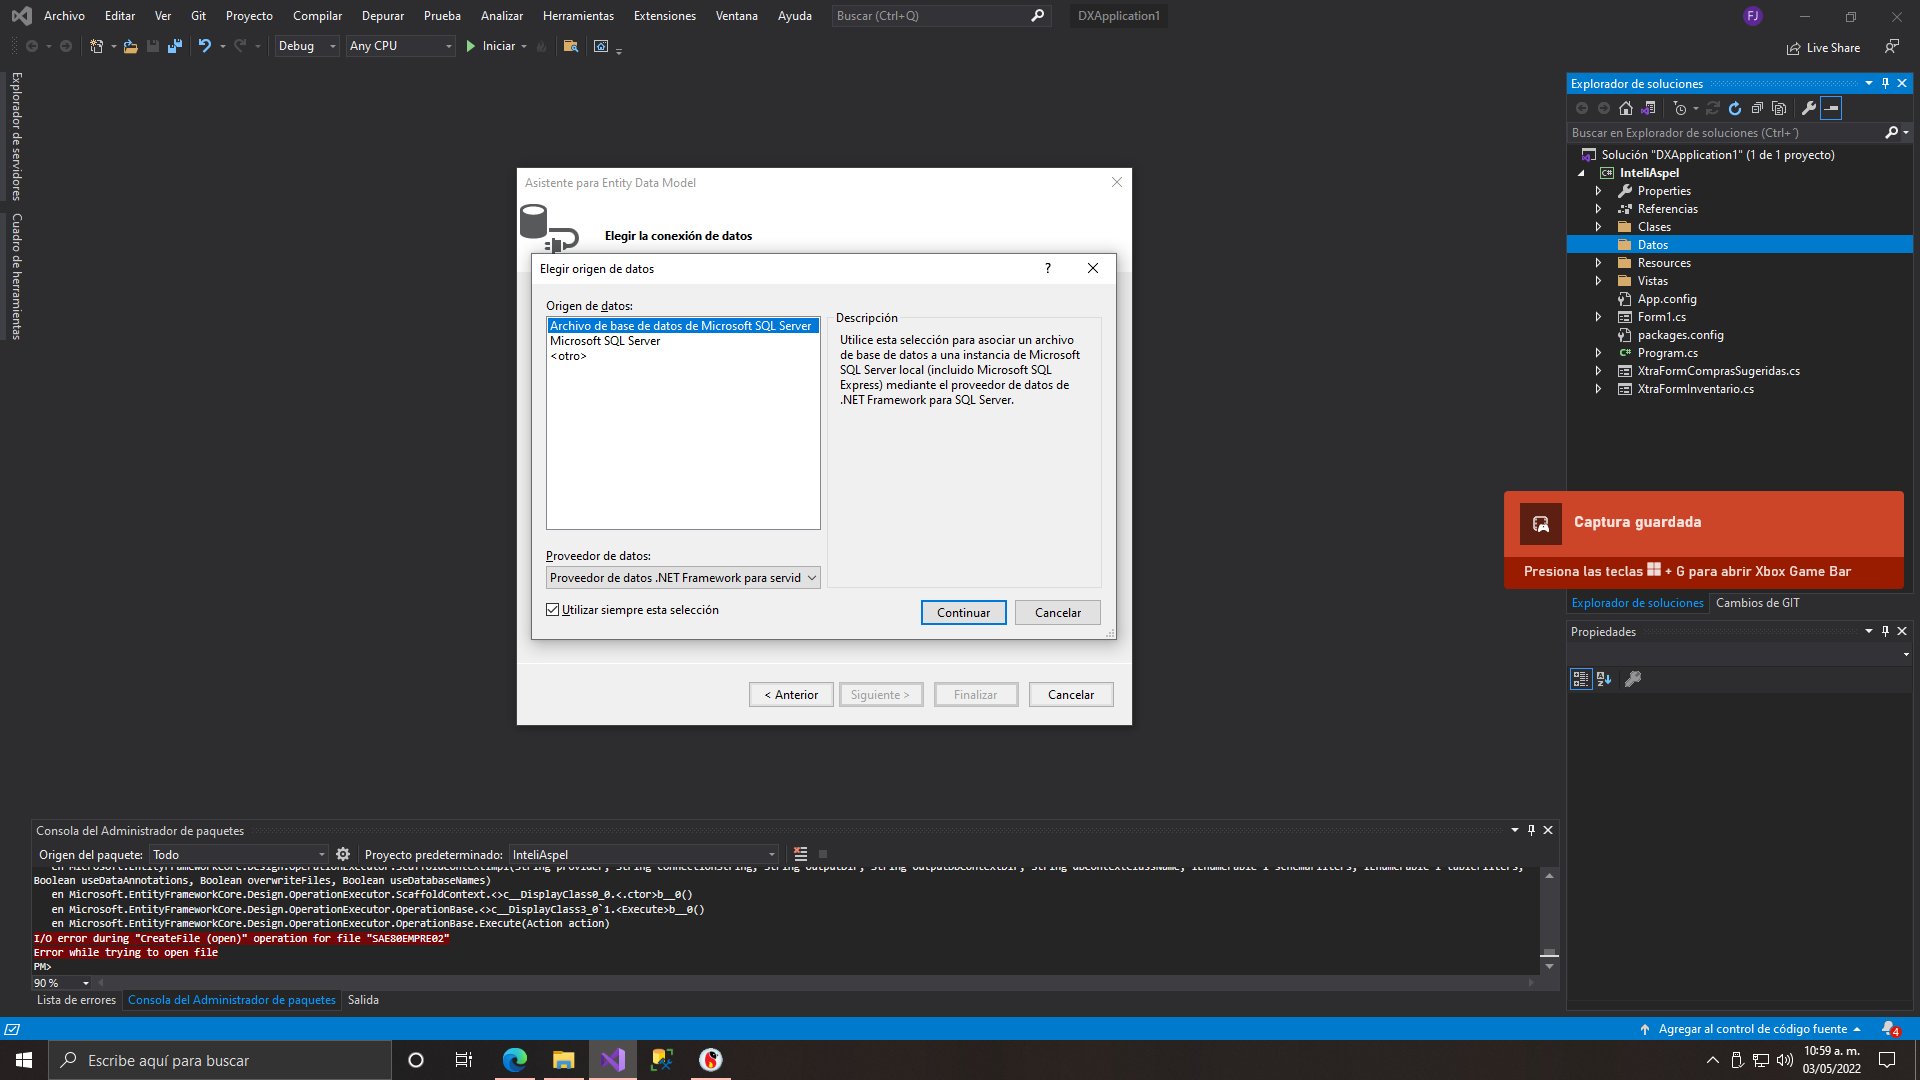1920x1080 pixels.
Task: Click the Task View taskbar icon
Action: (x=464, y=1060)
